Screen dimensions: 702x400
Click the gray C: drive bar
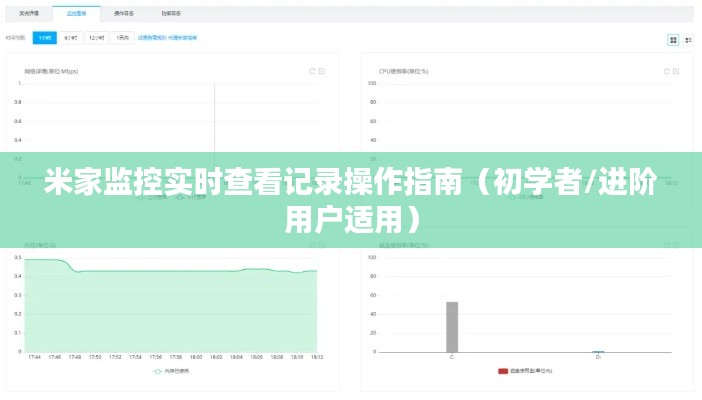tap(452, 327)
